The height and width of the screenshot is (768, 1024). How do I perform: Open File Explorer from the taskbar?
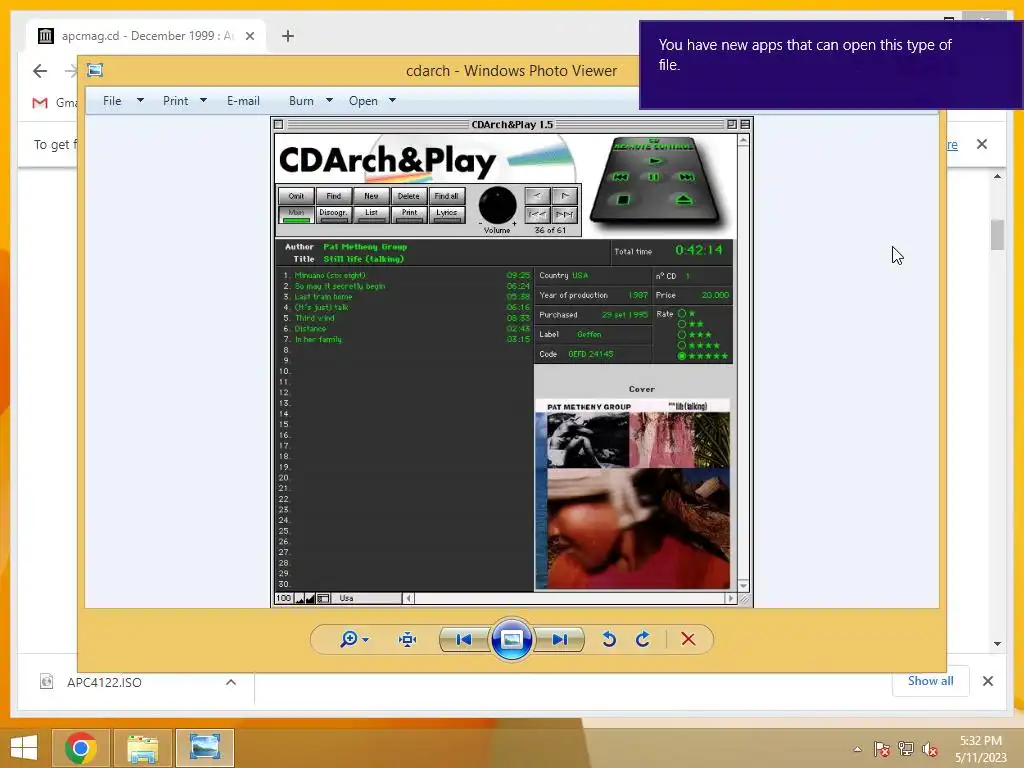(x=143, y=748)
